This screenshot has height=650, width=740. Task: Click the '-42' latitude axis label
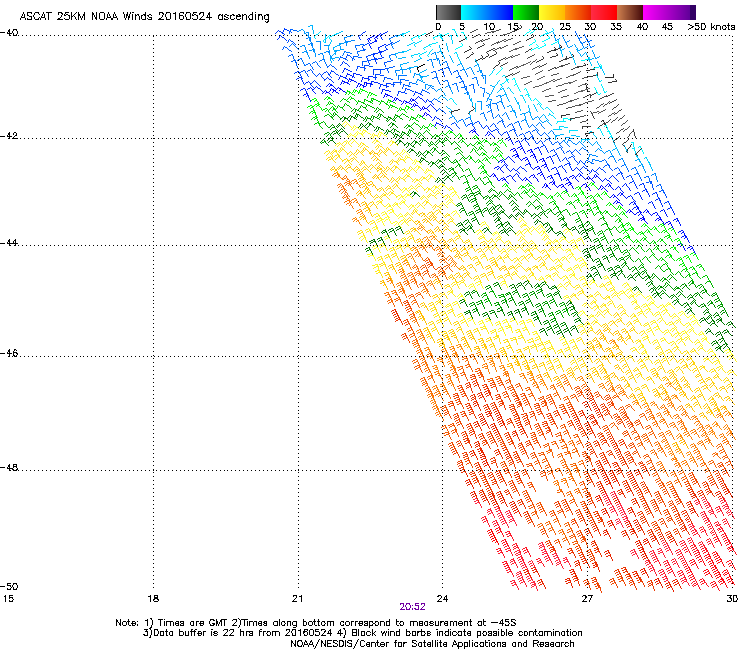click(x=9, y=136)
